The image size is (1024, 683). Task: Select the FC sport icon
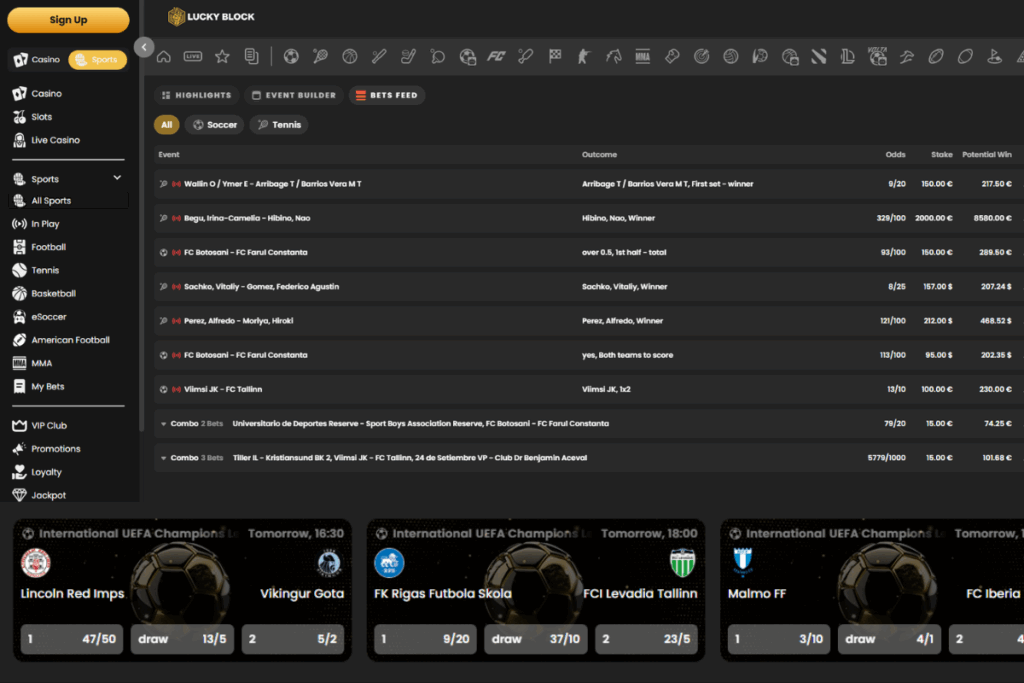point(496,57)
